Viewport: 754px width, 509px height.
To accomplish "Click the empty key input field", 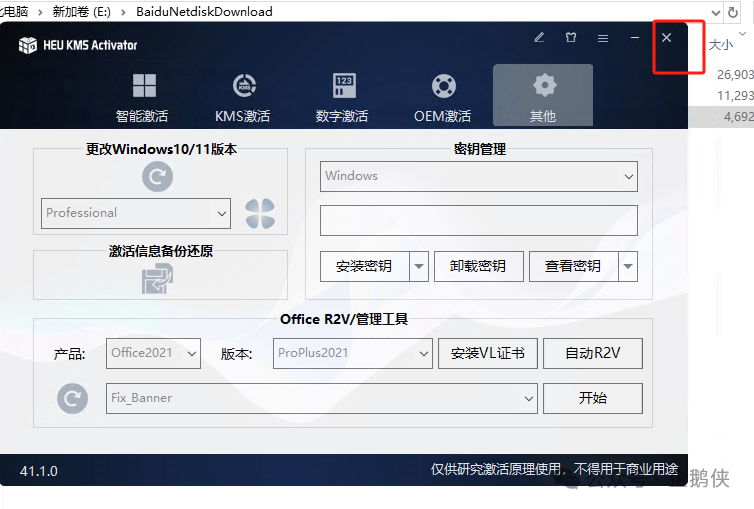I will (x=479, y=221).
